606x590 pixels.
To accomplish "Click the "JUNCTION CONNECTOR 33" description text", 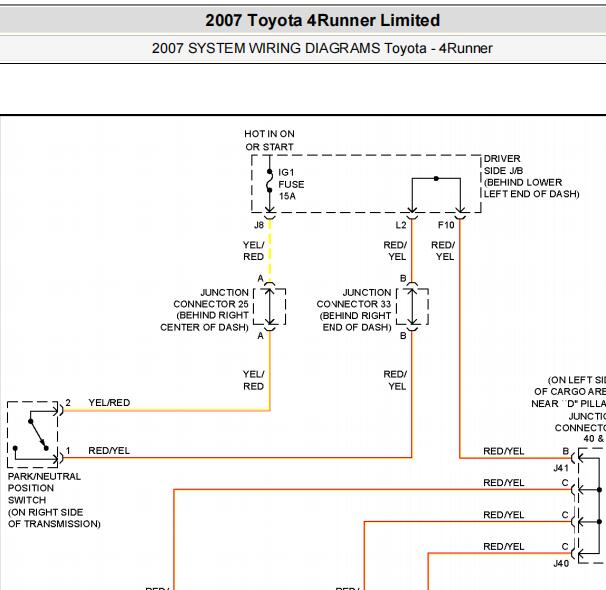I will (x=354, y=310).
